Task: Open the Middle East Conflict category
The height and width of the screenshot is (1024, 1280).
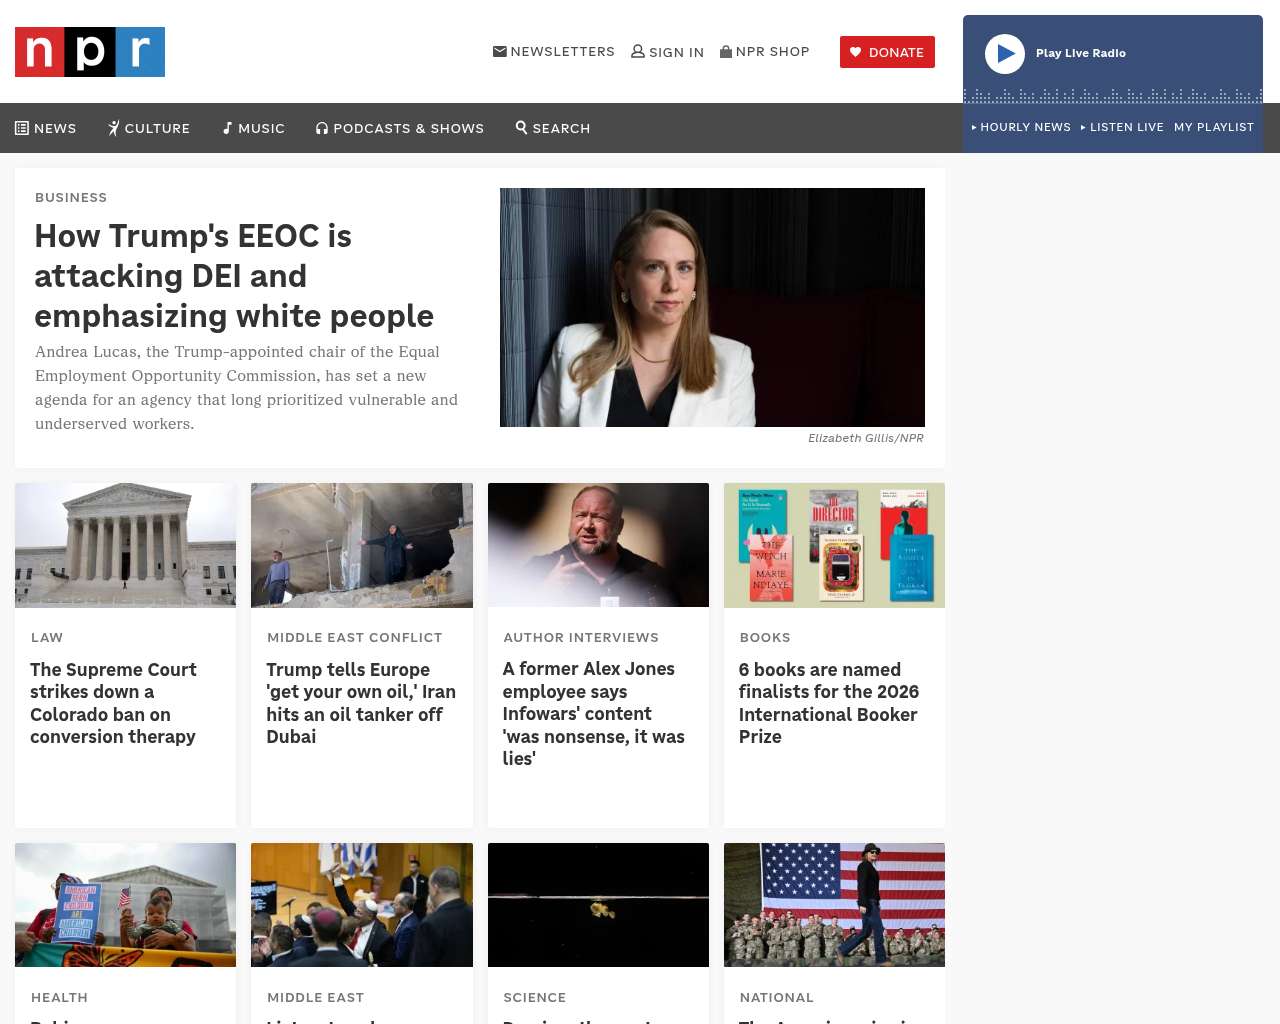Action: click(354, 637)
